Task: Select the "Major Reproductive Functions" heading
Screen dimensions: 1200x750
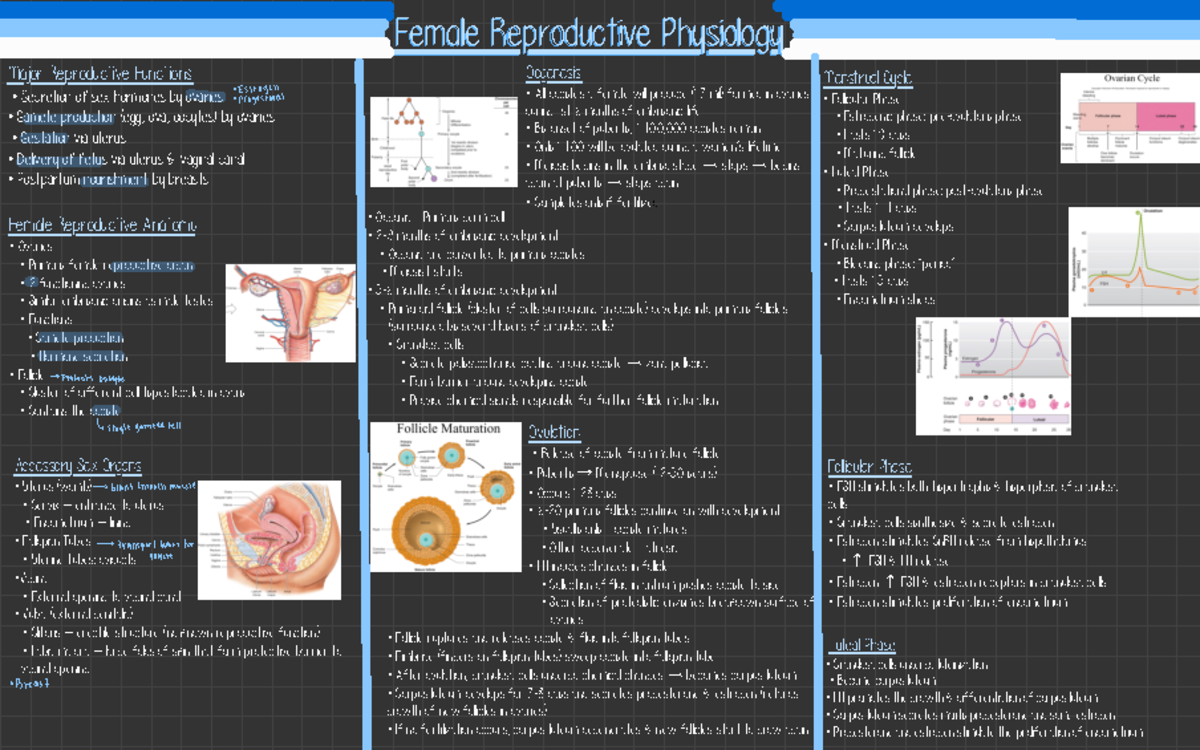Action: pos(100,75)
